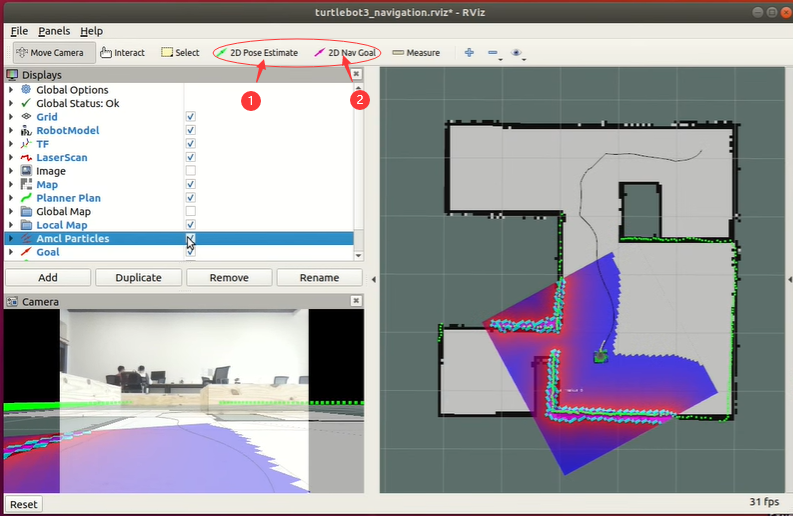Image resolution: width=793 pixels, height=516 pixels.
Task: Click the blue minus toolbar icon
Action: 492,53
